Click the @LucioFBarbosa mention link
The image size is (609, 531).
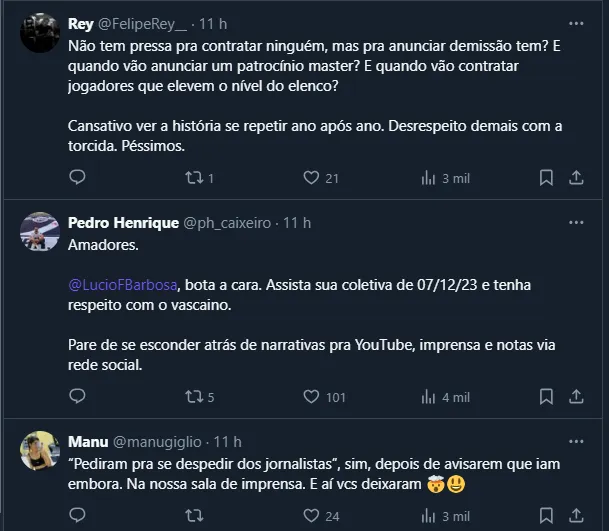[124, 285]
